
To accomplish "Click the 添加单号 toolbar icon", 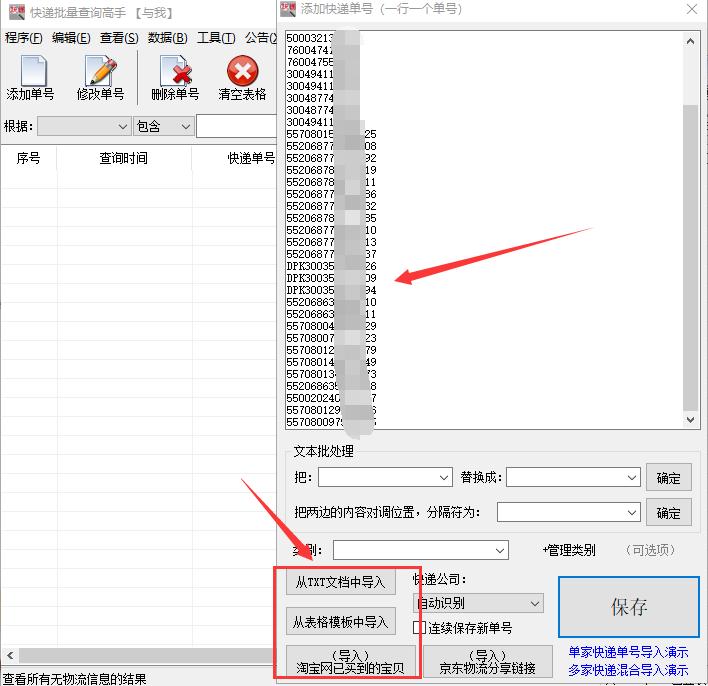I will 31,77.
